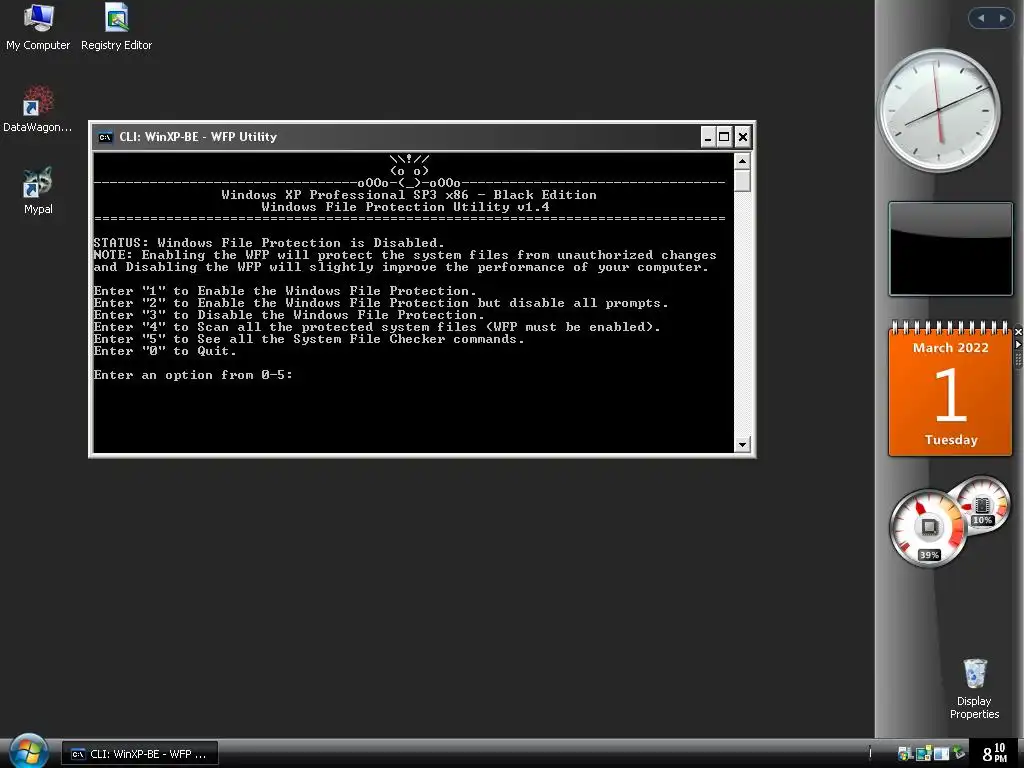
Task: Close the calendar gadget with X
Action: [x=1018, y=332]
